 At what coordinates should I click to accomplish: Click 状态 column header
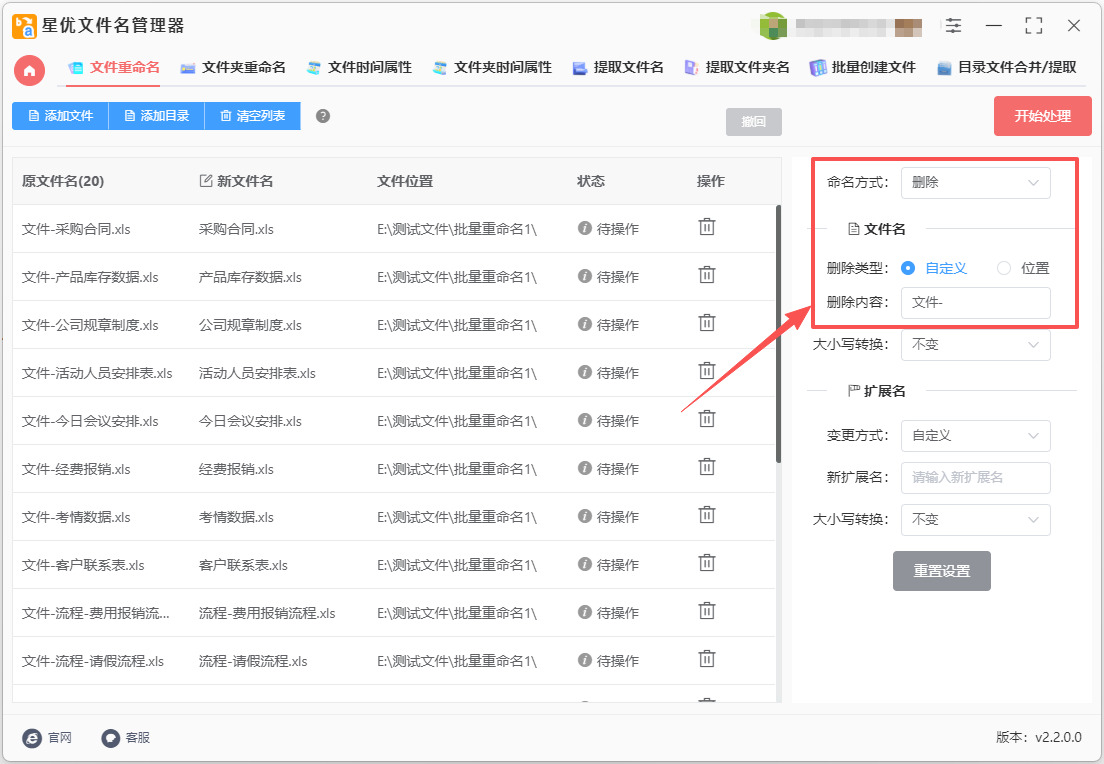pos(591,181)
